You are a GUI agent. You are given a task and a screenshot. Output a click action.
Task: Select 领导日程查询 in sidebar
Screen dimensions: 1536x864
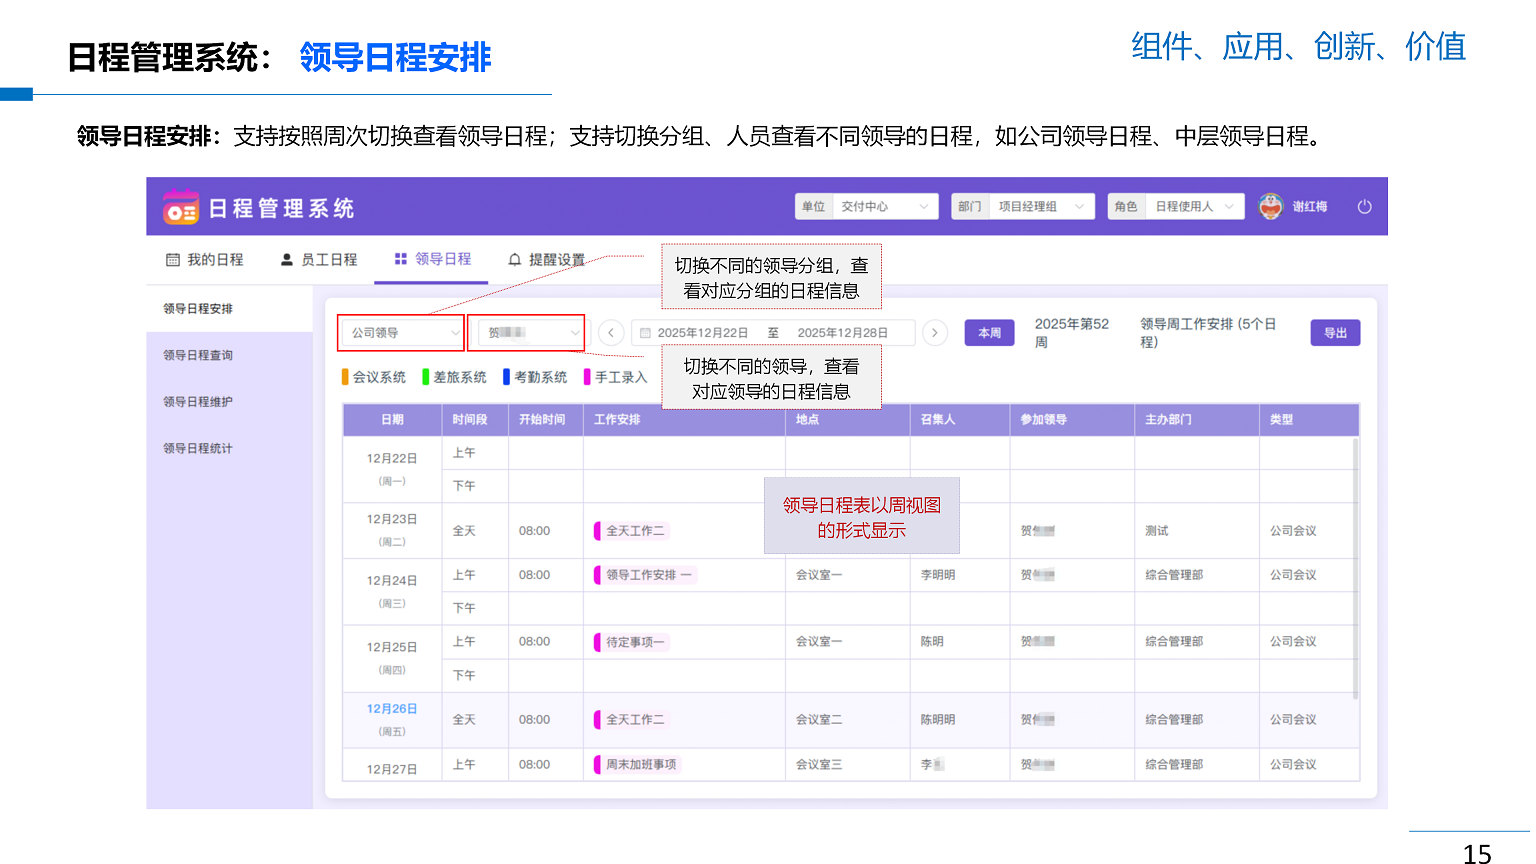click(x=198, y=355)
